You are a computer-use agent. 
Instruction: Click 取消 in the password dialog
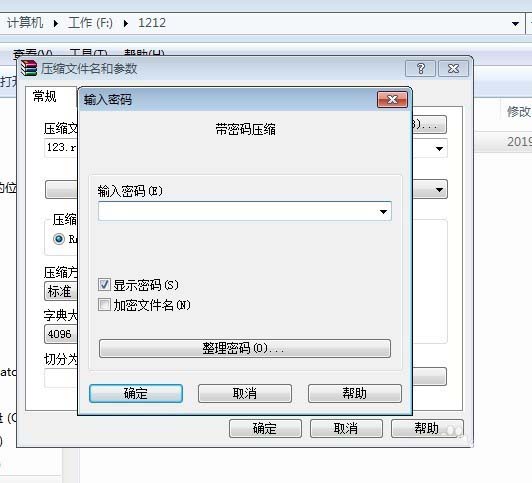tap(245, 393)
